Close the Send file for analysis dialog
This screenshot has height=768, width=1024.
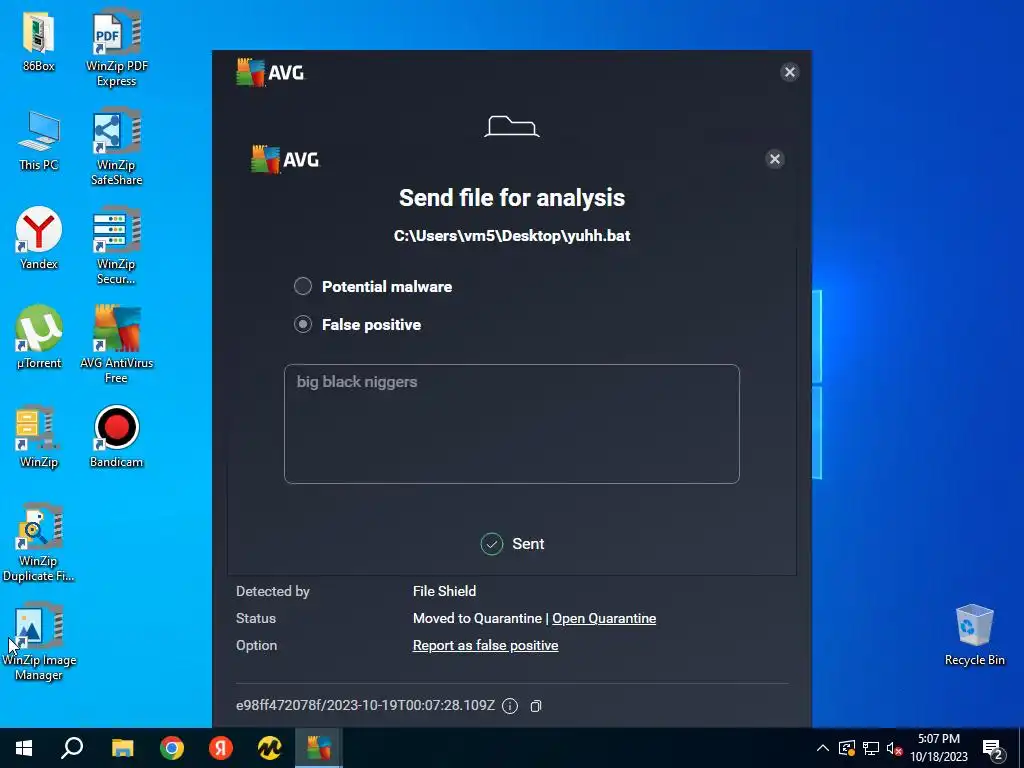(x=775, y=159)
